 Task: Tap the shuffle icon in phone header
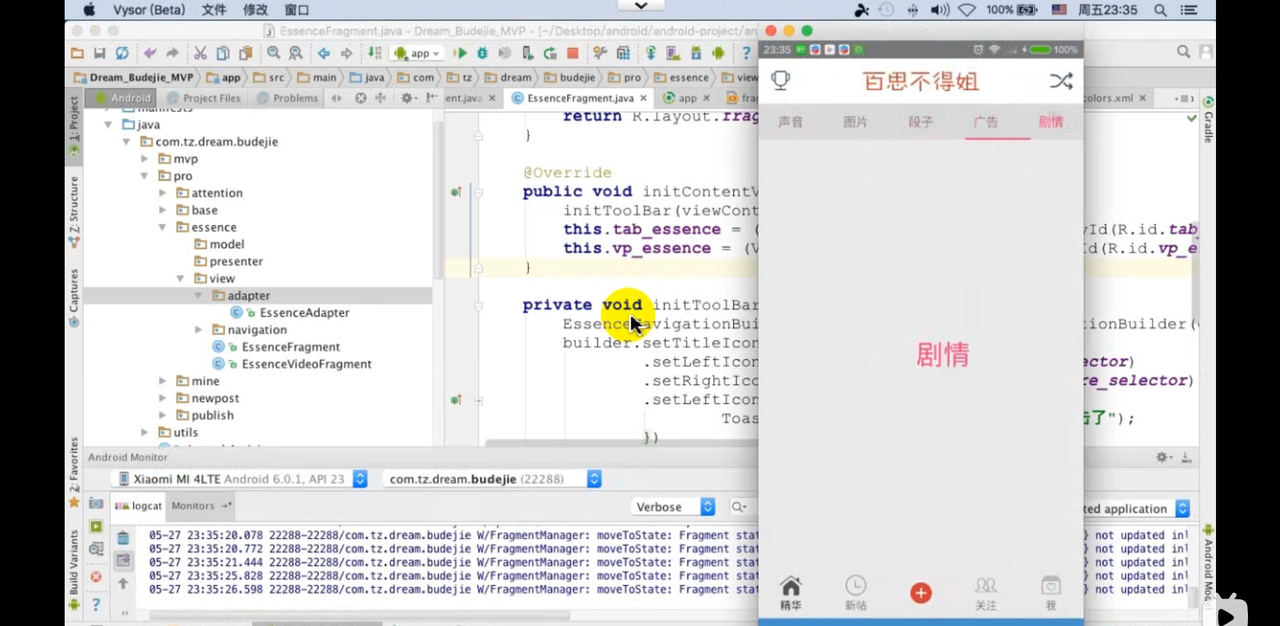point(1060,81)
